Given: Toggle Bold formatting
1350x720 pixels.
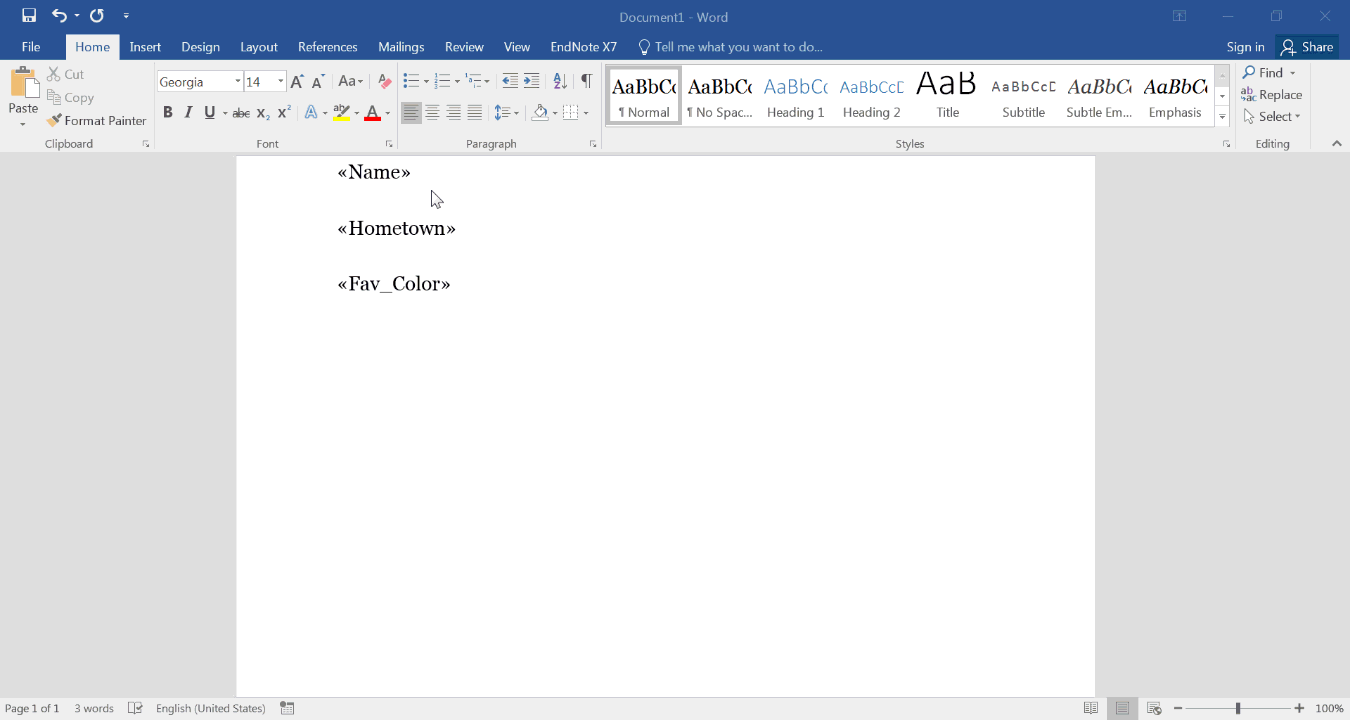Looking at the screenshot, I should (x=168, y=113).
